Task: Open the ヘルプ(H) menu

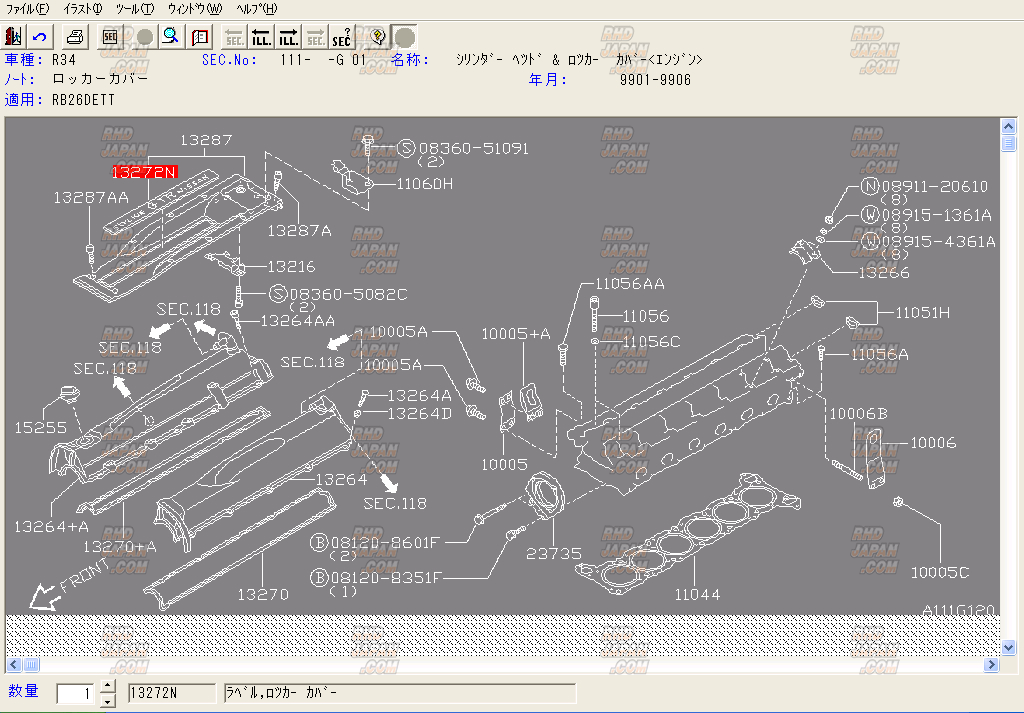Action: point(257,9)
